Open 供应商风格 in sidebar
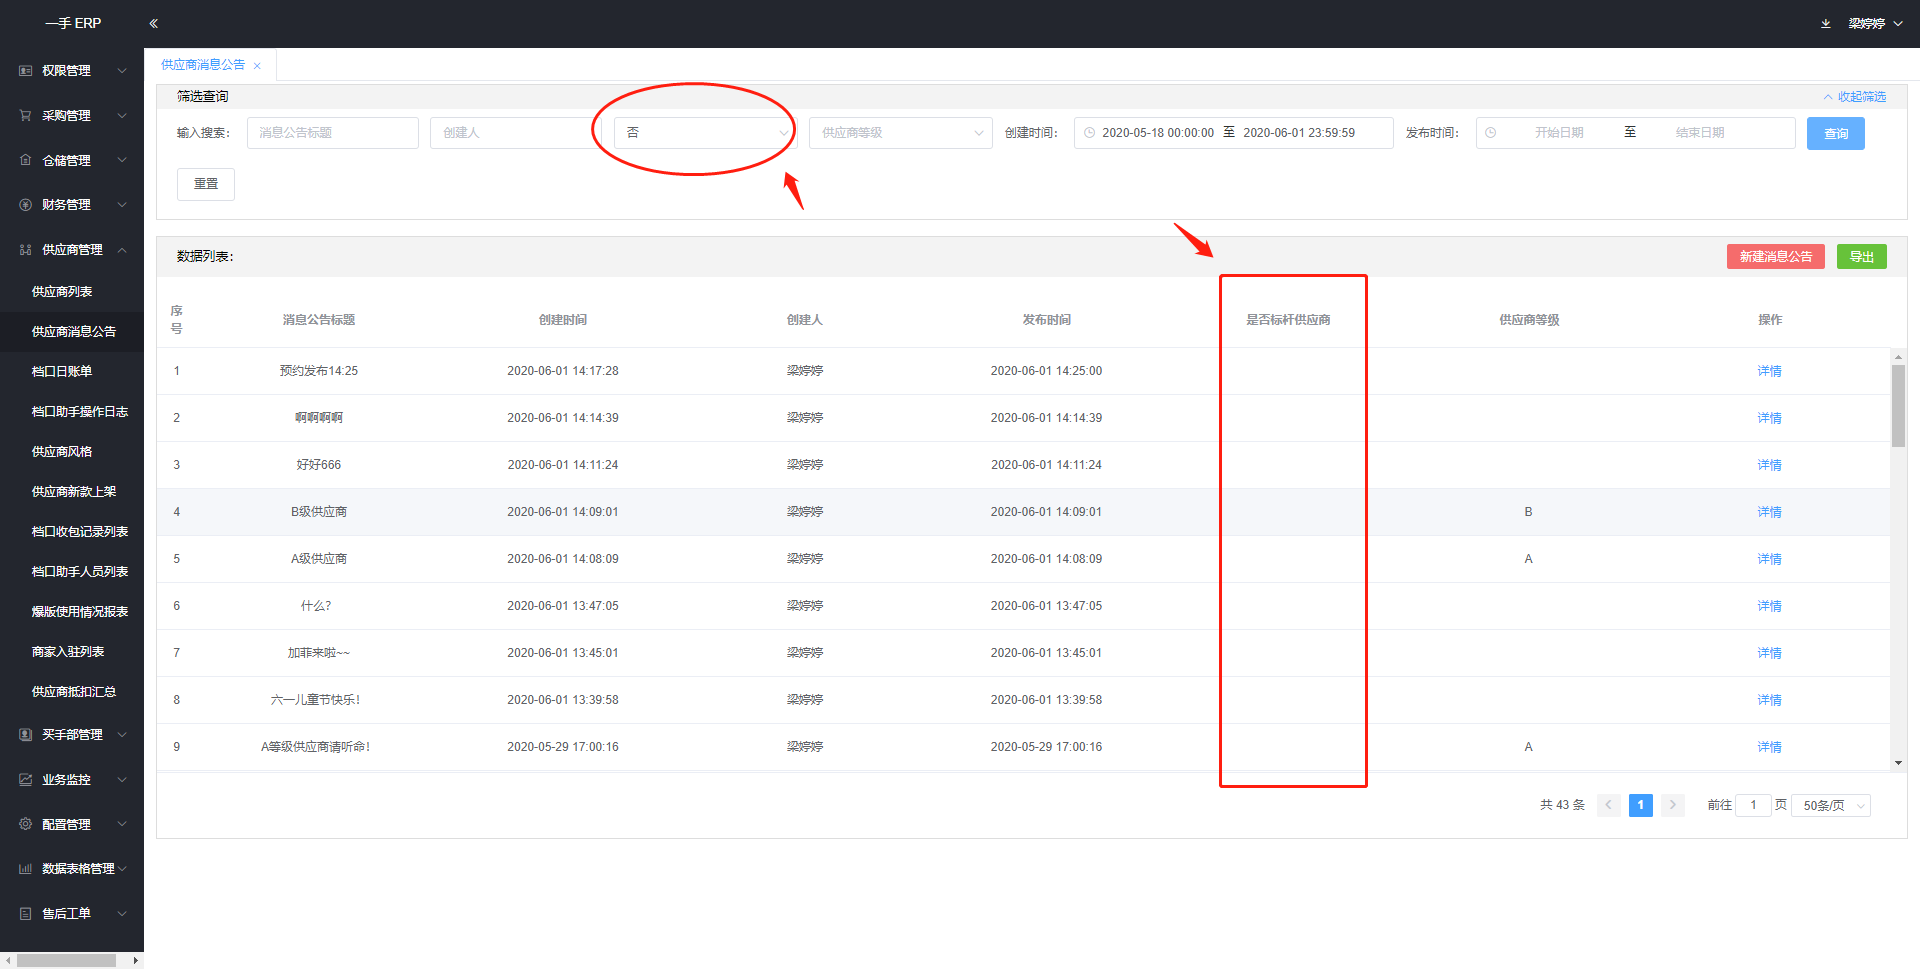Viewport: 1920px width, 969px height. pyautogui.click(x=62, y=452)
